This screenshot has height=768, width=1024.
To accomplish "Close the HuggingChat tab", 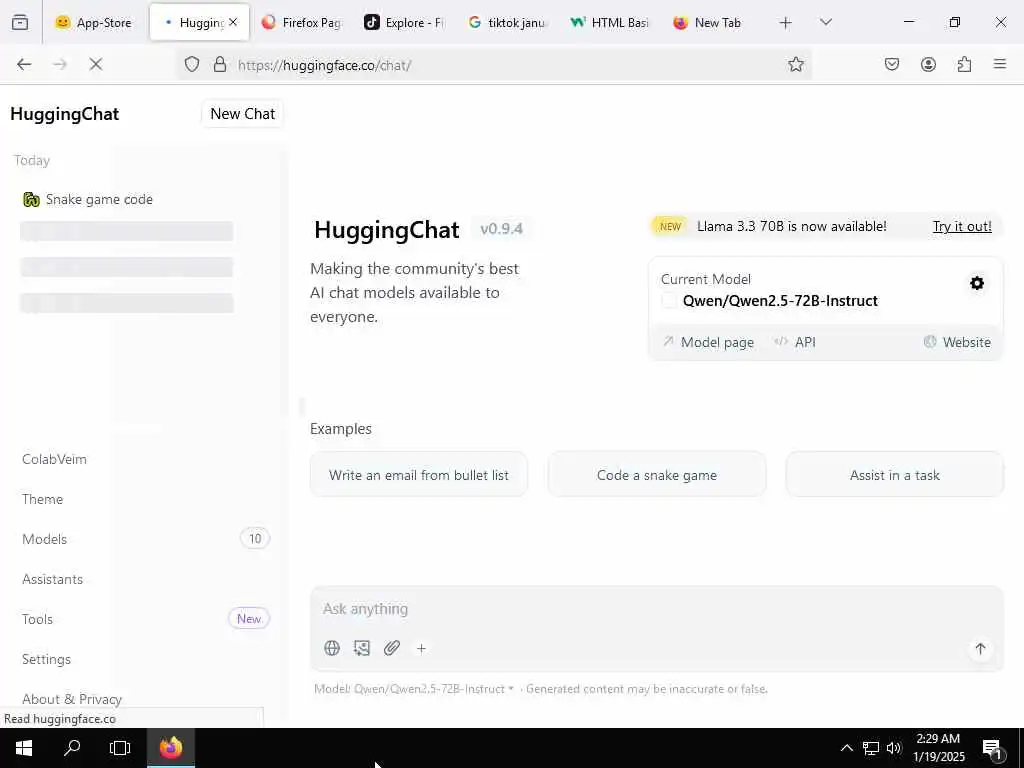I will tap(233, 22).
